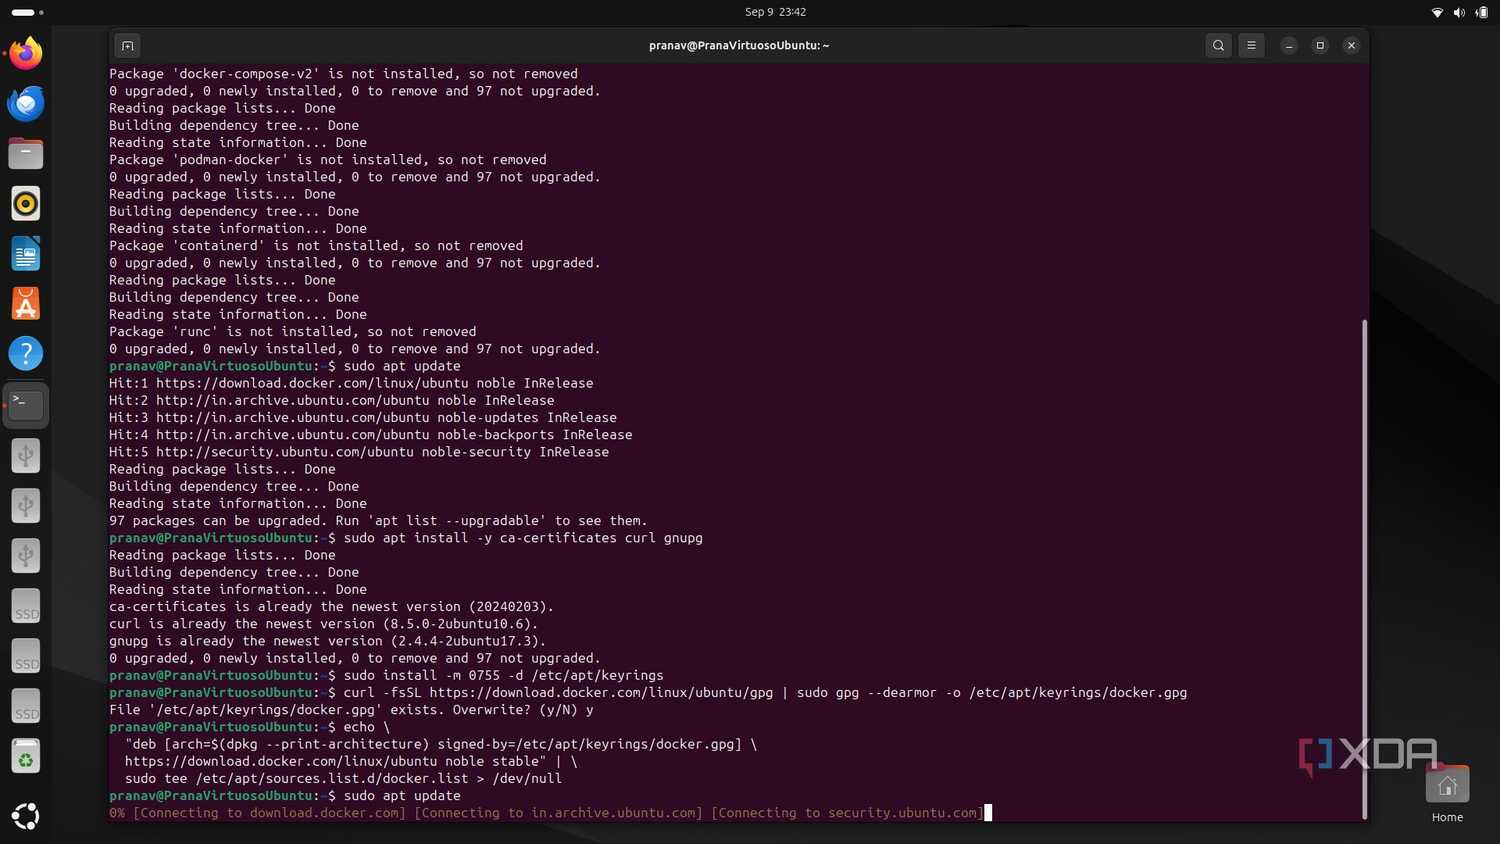Click the volume indicator in the top bar
This screenshot has height=844, width=1500.
pyautogui.click(x=1459, y=12)
